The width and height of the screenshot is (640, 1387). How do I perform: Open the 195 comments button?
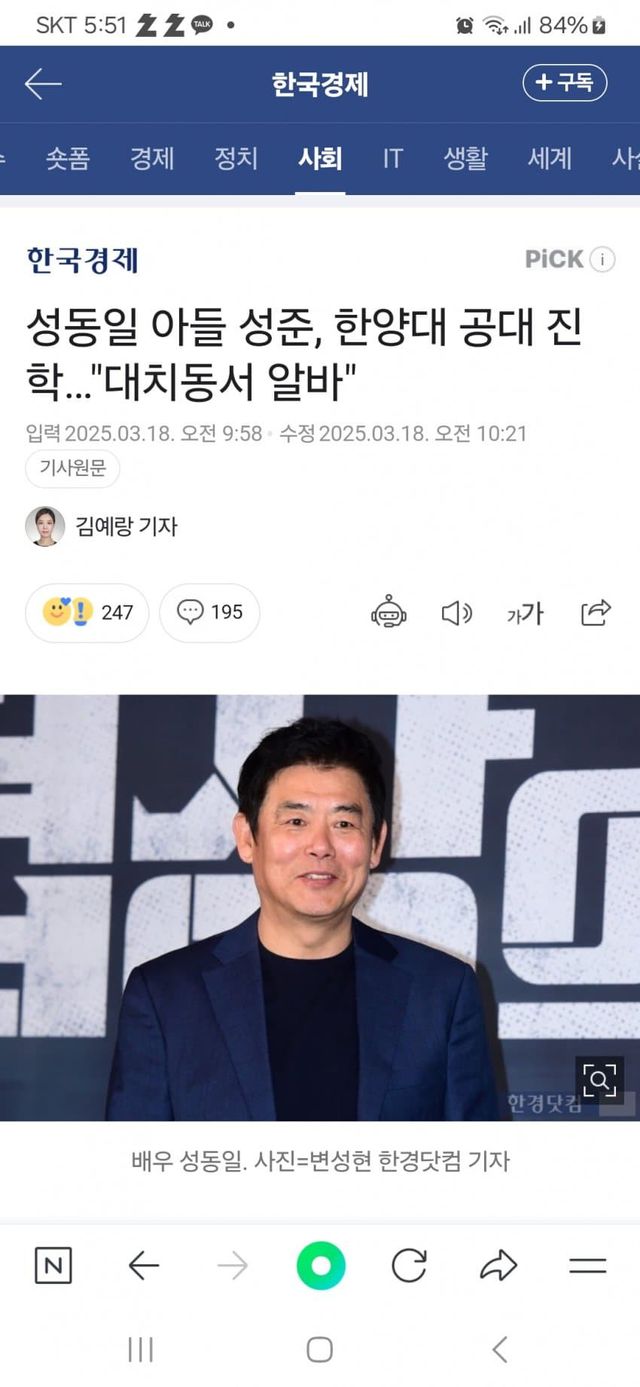(210, 612)
